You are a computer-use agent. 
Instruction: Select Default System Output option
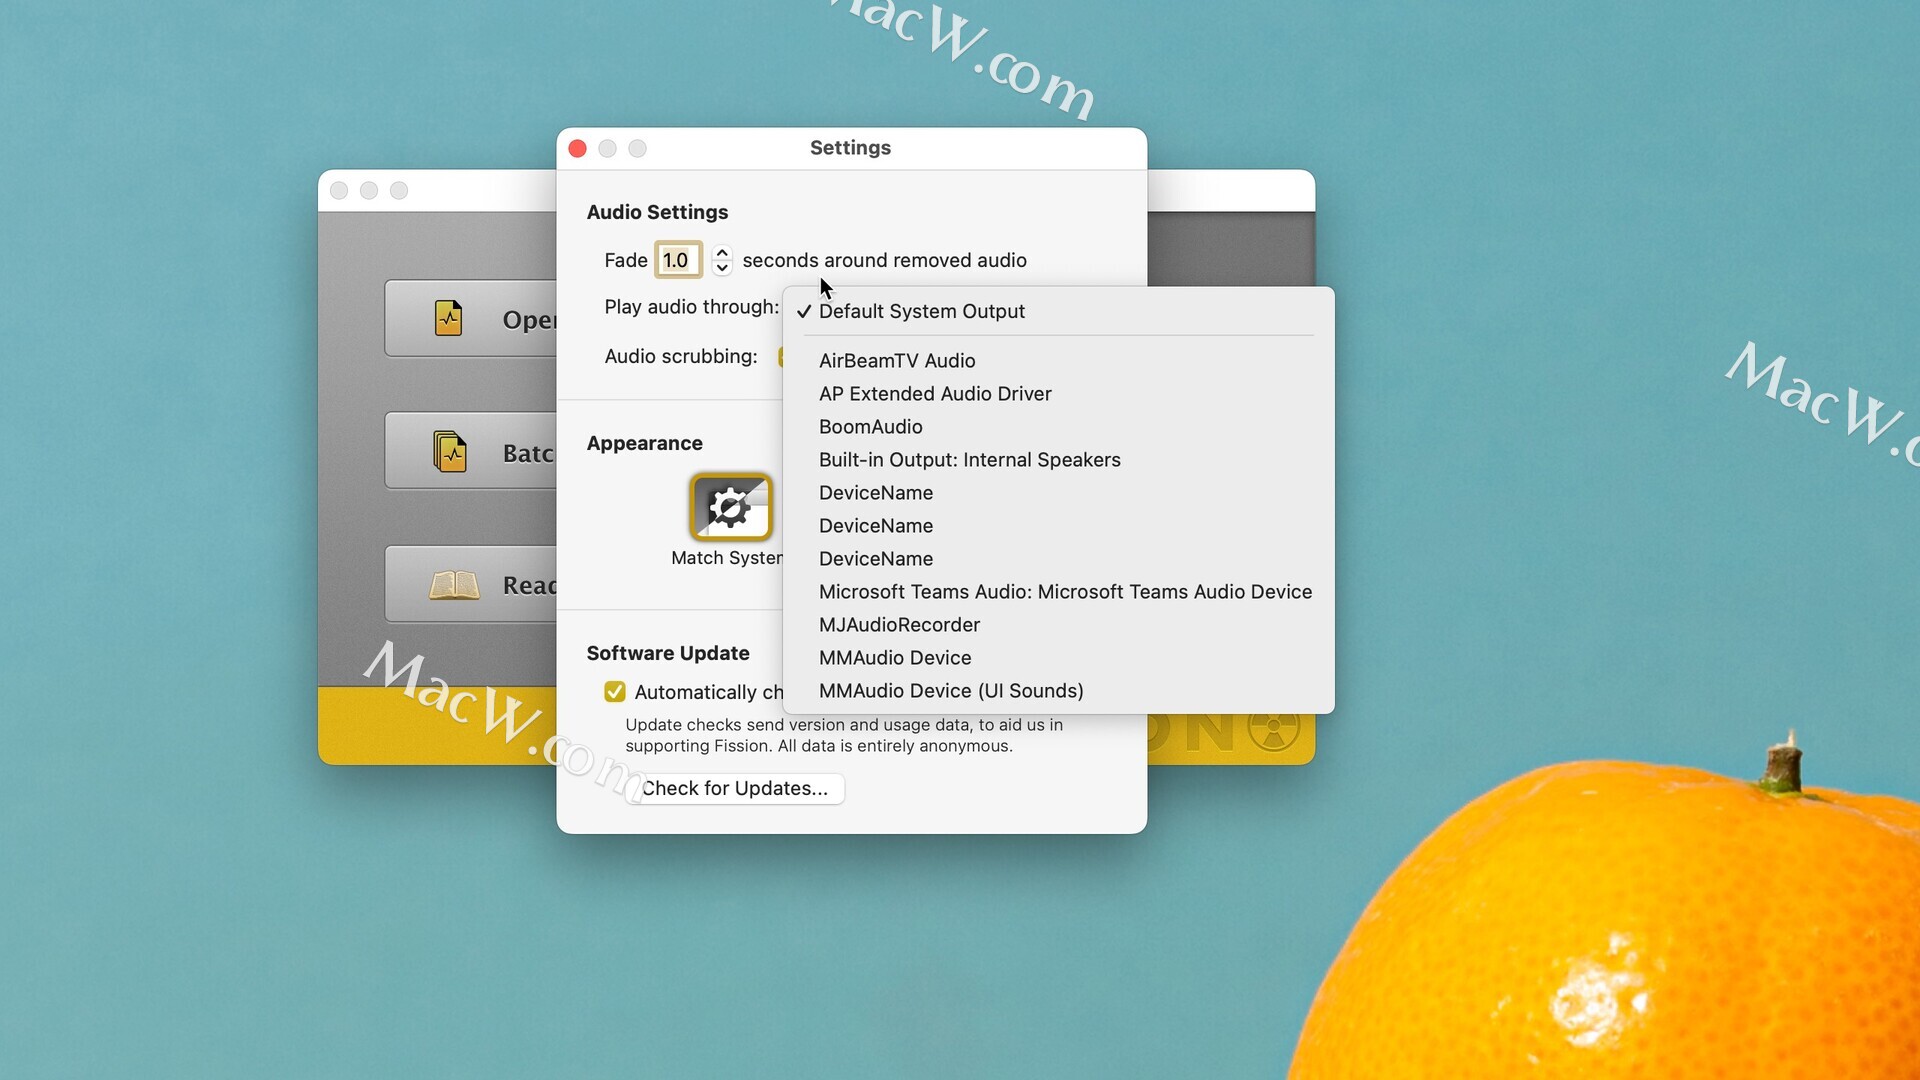coord(1058,311)
